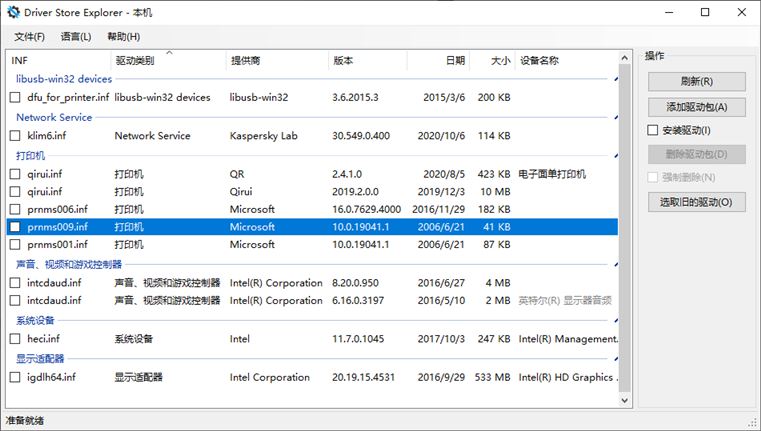
Task: Click the Driver Store Explorer title bar icon
Action: (x=11, y=12)
